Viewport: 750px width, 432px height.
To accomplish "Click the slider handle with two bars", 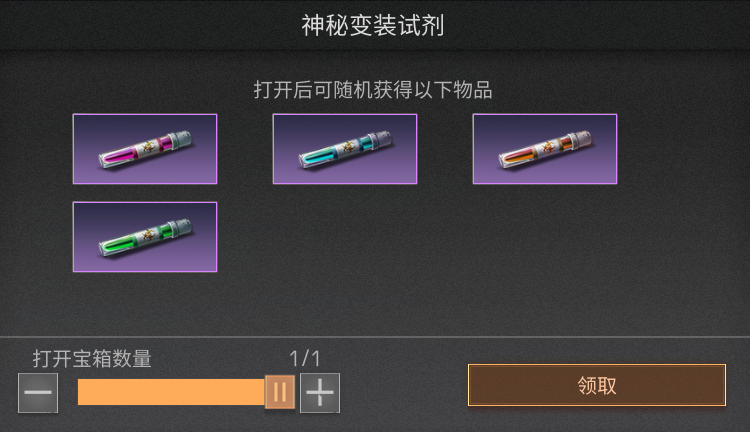I will click(x=280, y=392).
